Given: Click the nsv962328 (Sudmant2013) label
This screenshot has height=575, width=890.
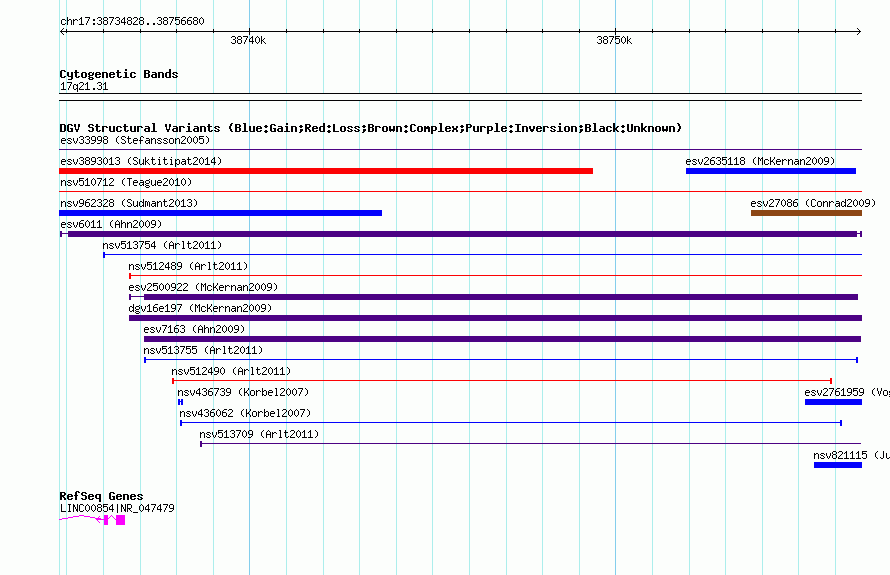Looking at the screenshot, I should (129, 203).
